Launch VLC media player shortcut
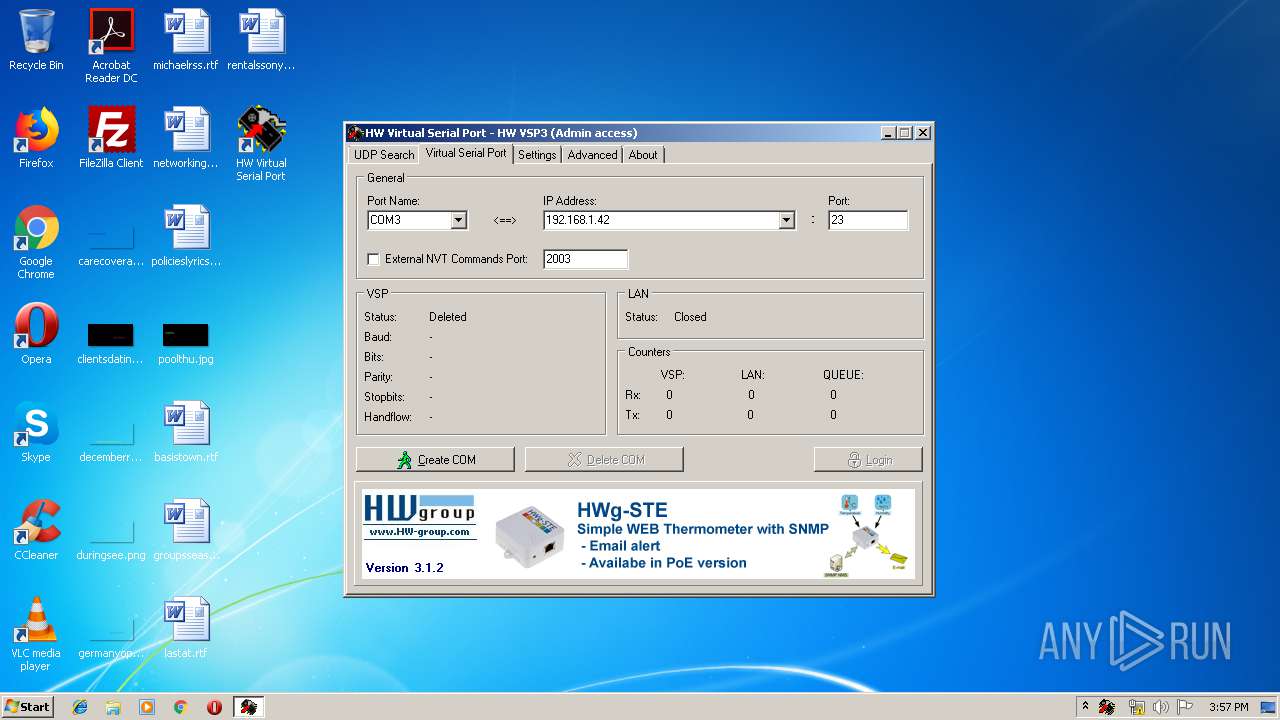The height and width of the screenshot is (720, 1280). click(36, 634)
